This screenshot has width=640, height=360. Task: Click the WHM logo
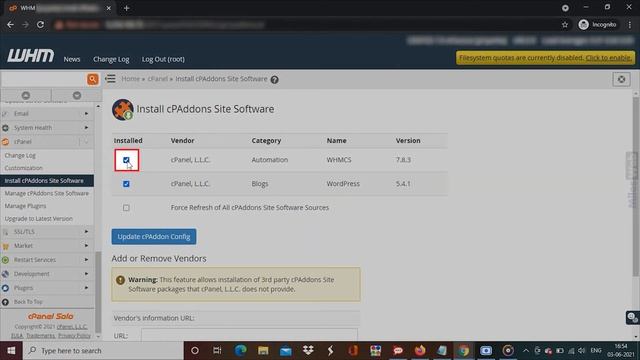(31, 56)
